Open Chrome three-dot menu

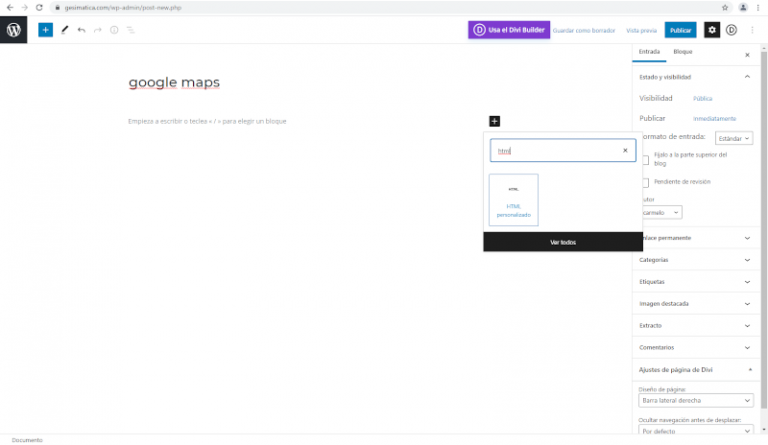pyautogui.click(x=758, y=7)
